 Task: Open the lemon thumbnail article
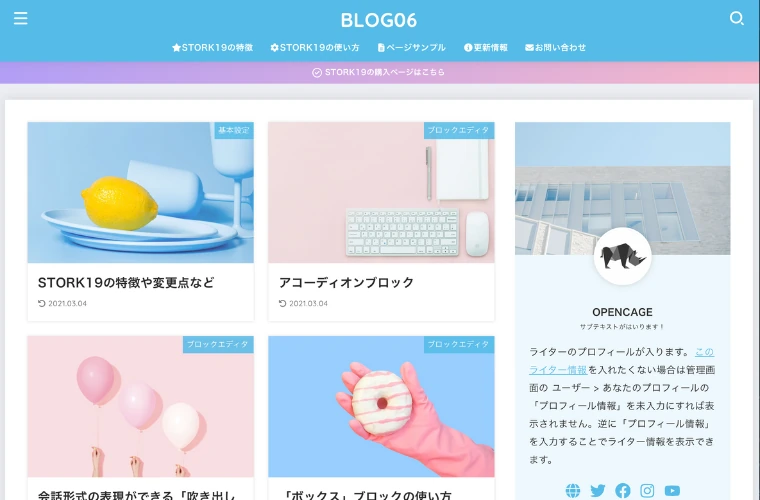(141, 192)
